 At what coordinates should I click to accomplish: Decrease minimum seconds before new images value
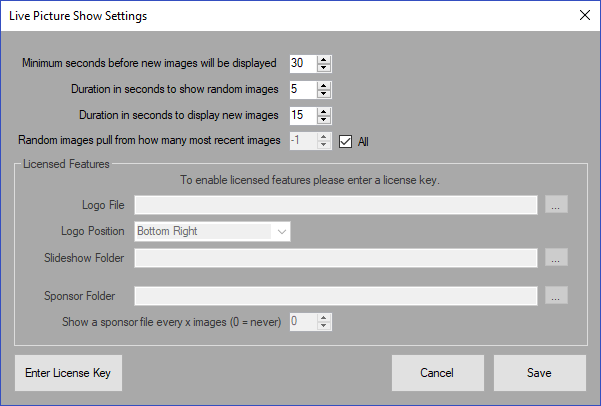(323, 67)
